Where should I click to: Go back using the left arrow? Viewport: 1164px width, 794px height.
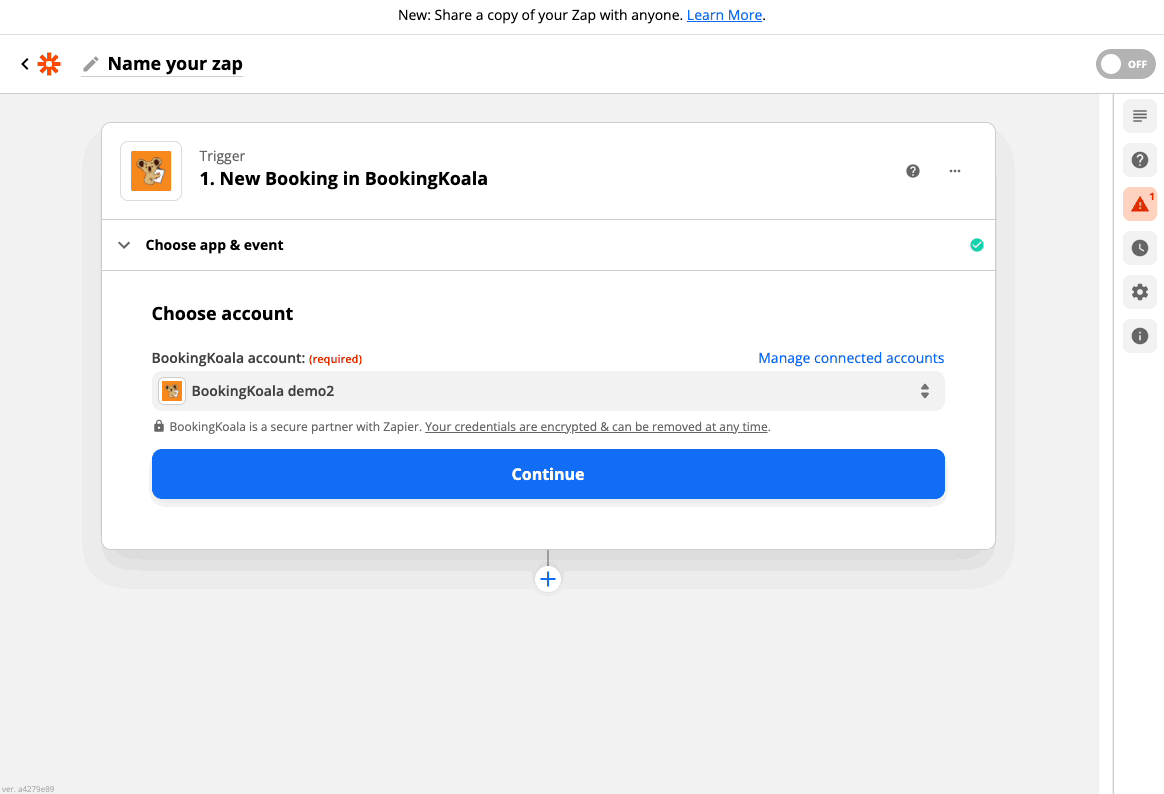pos(25,64)
